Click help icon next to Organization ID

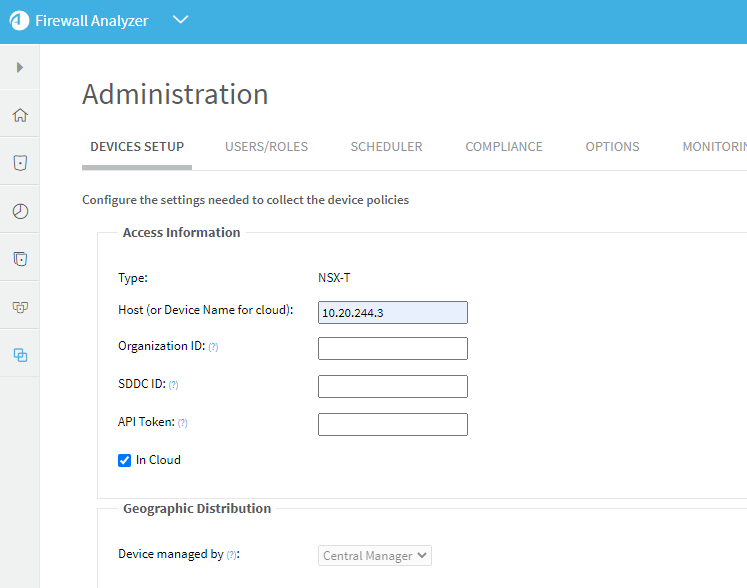213,347
